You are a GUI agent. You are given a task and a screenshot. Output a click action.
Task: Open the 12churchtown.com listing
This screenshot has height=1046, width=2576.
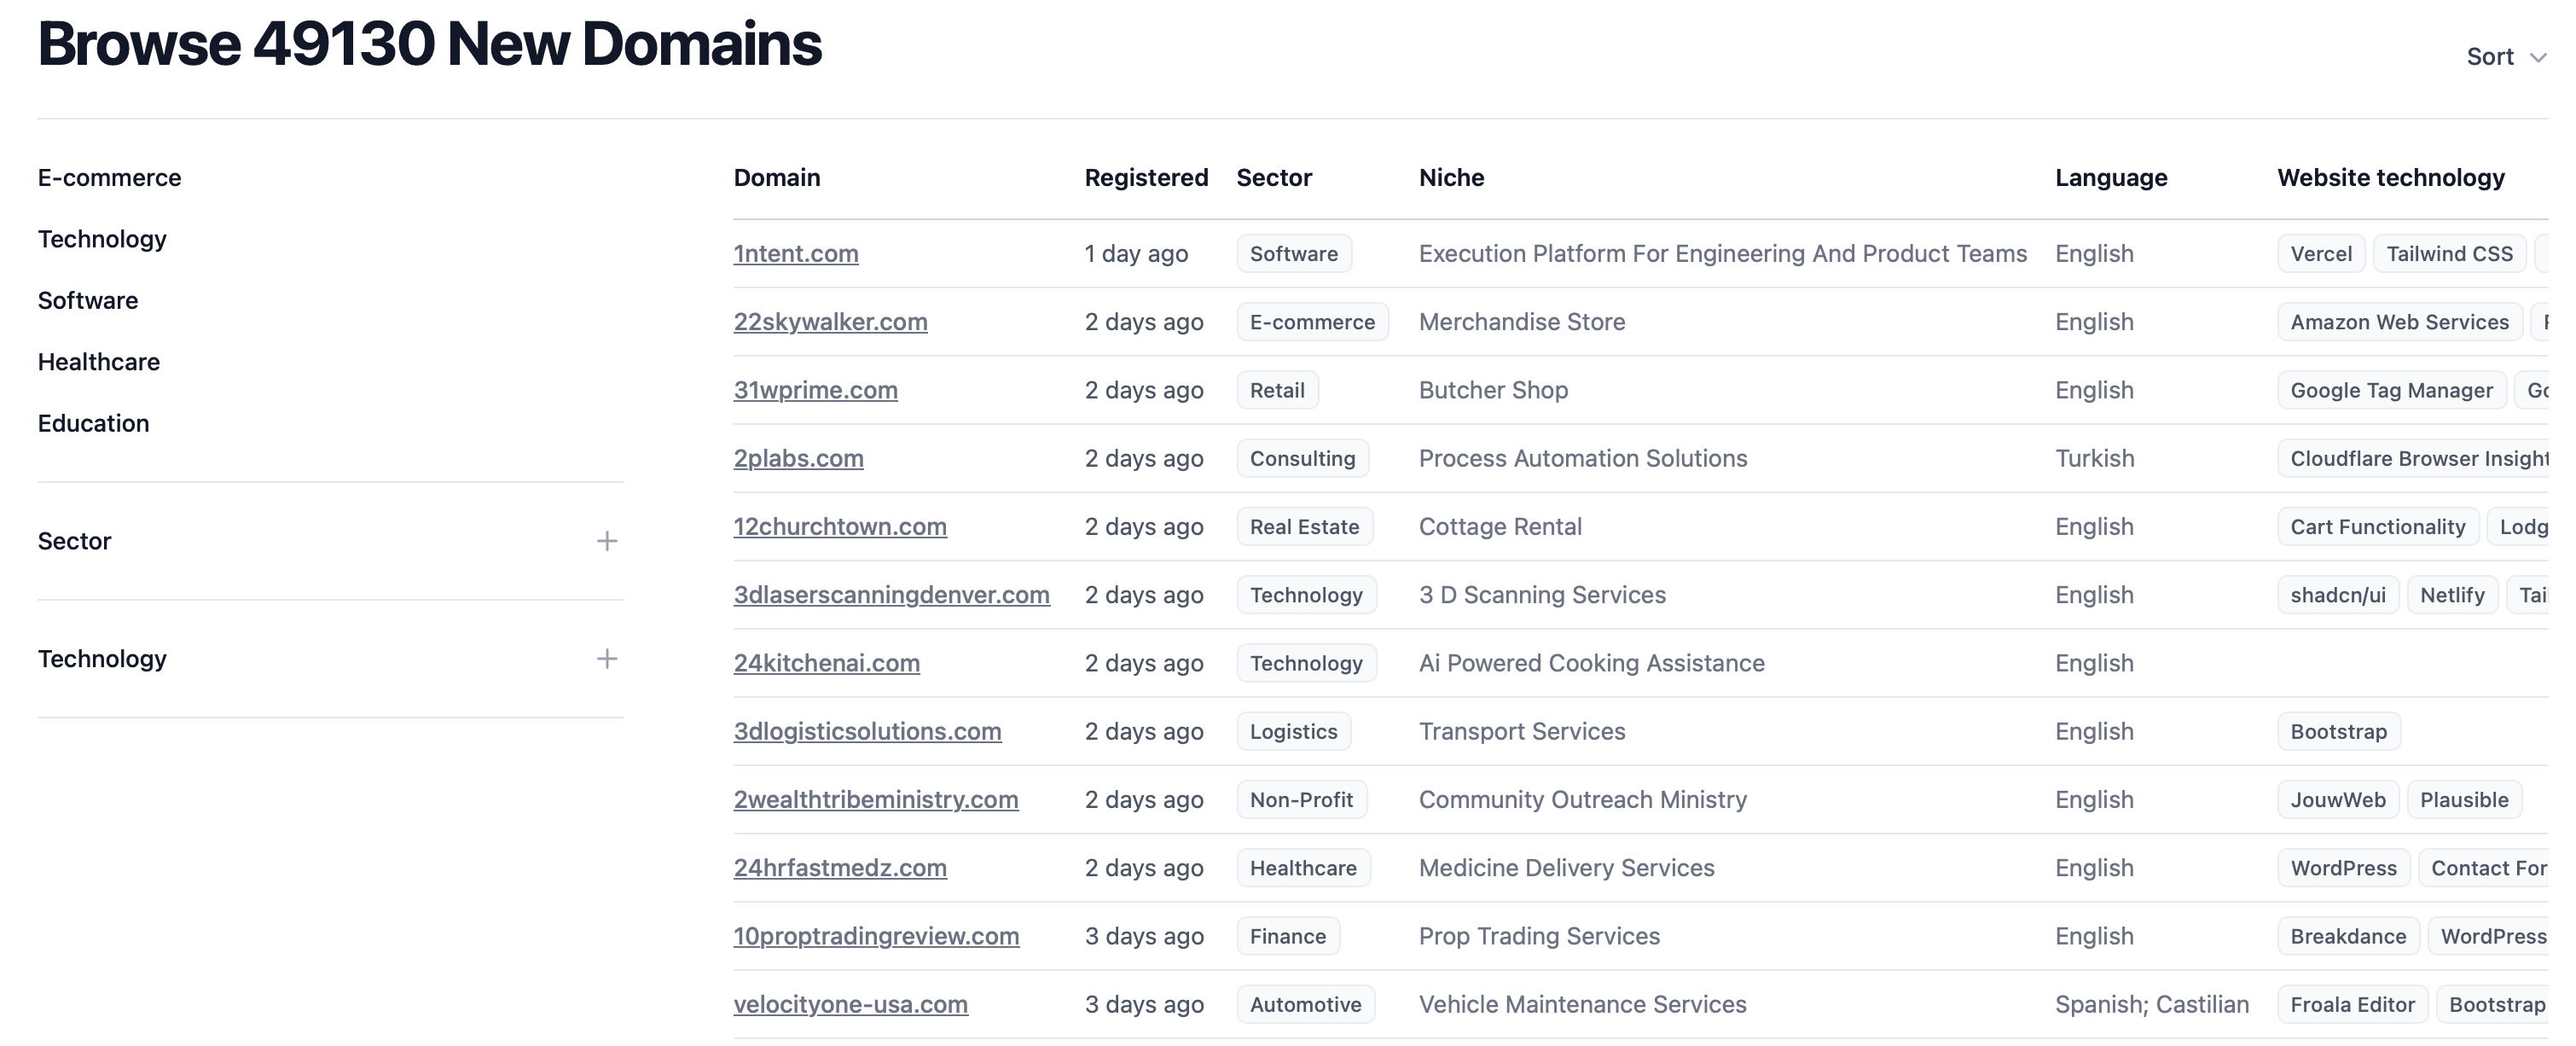[x=839, y=526]
